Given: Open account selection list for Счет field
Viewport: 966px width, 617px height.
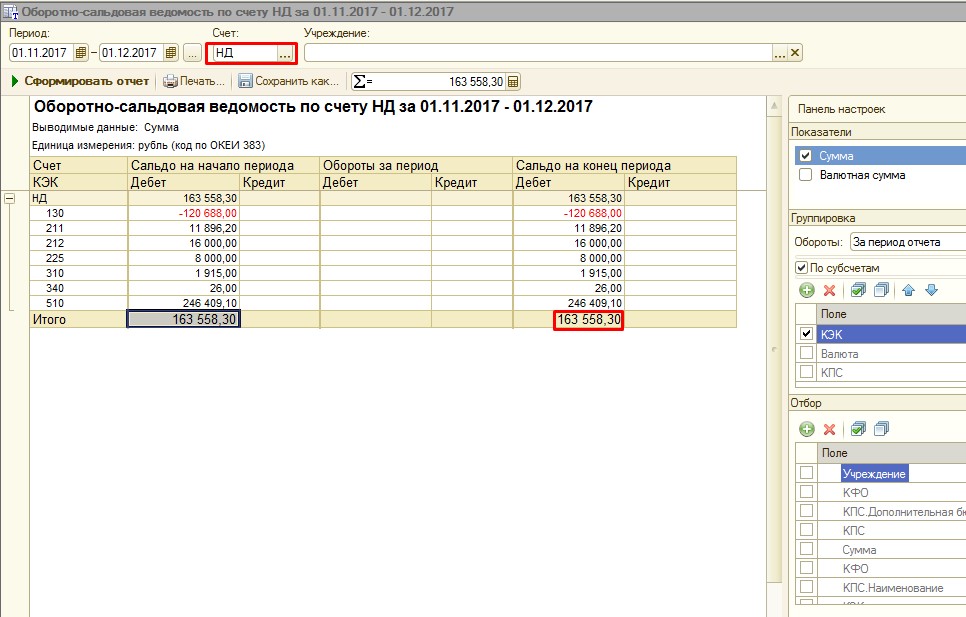Looking at the screenshot, I should tap(286, 53).
